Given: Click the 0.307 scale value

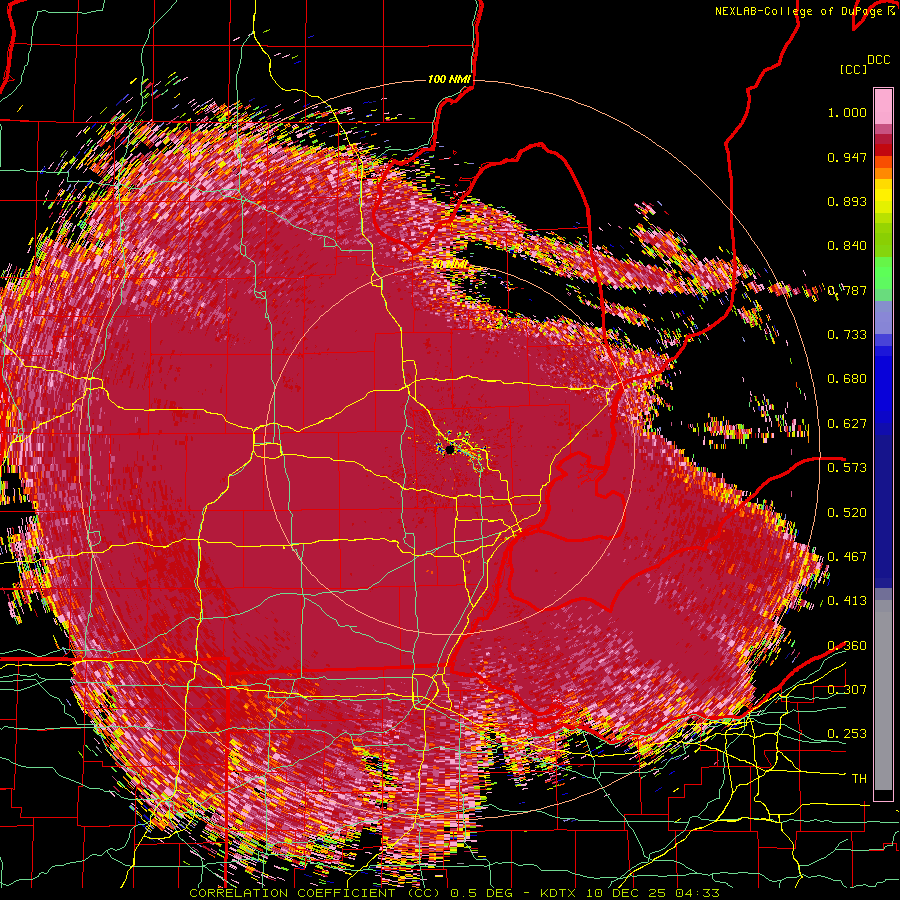Looking at the screenshot, I should coord(847,690).
